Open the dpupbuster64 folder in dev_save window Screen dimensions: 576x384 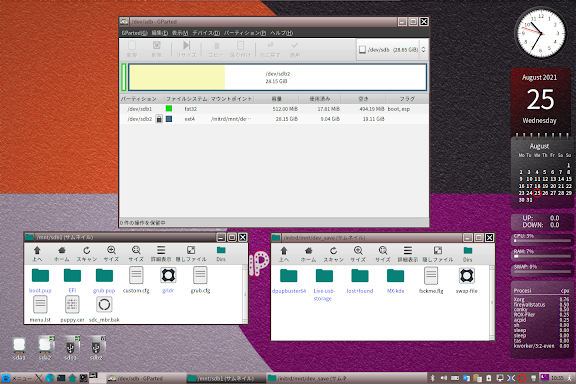(x=289, y=281)
